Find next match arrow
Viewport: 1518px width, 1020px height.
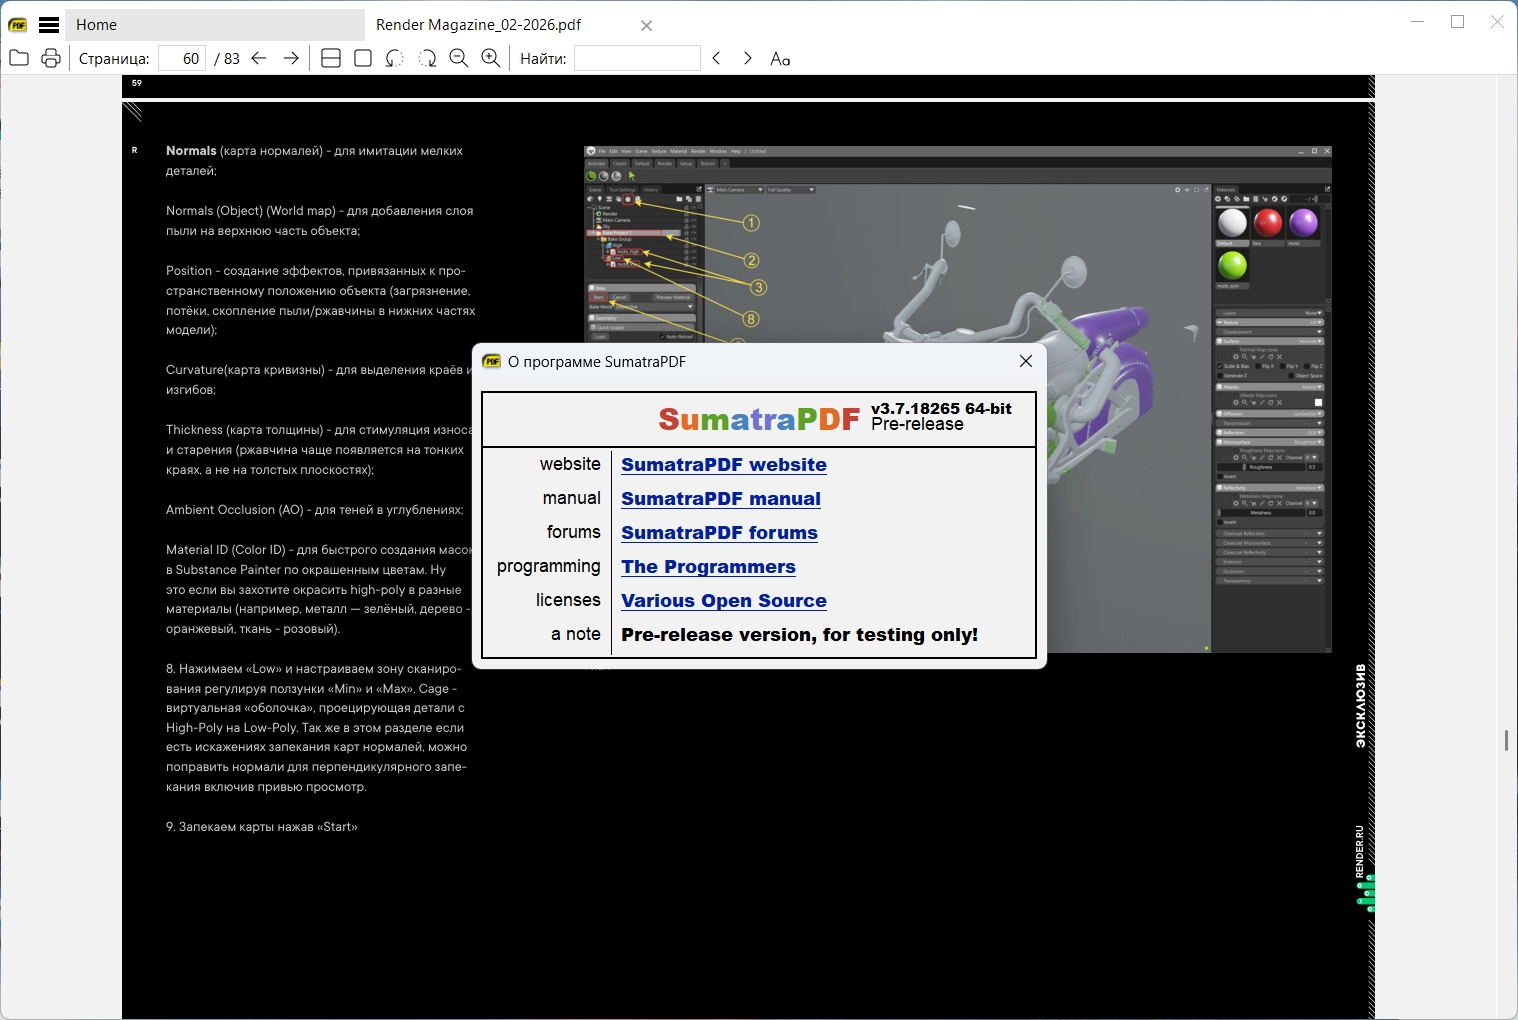(x=747, y=58)
